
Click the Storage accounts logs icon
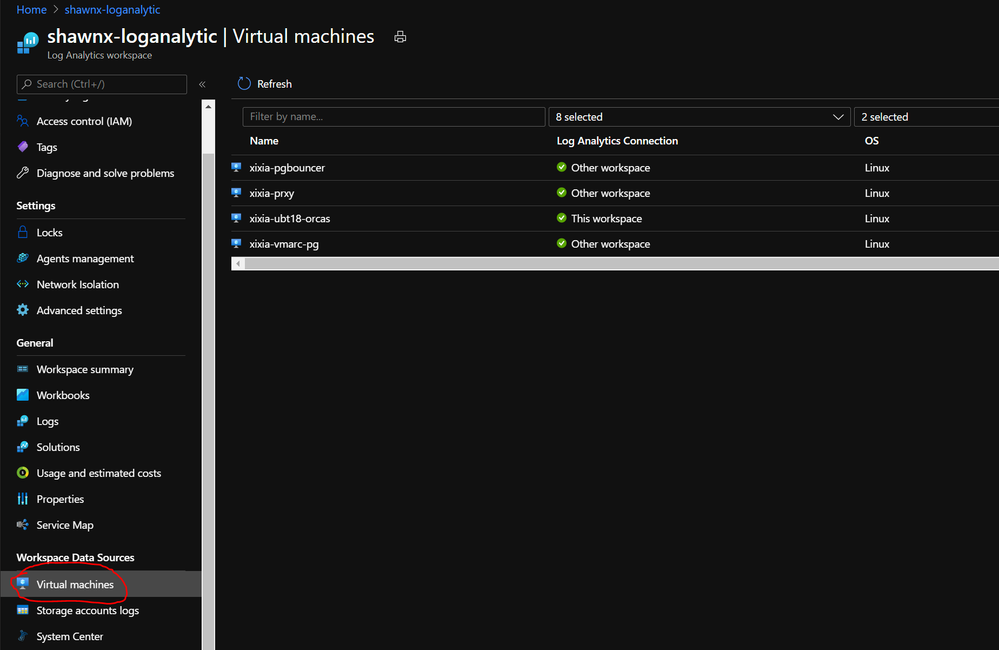point(23,610)
